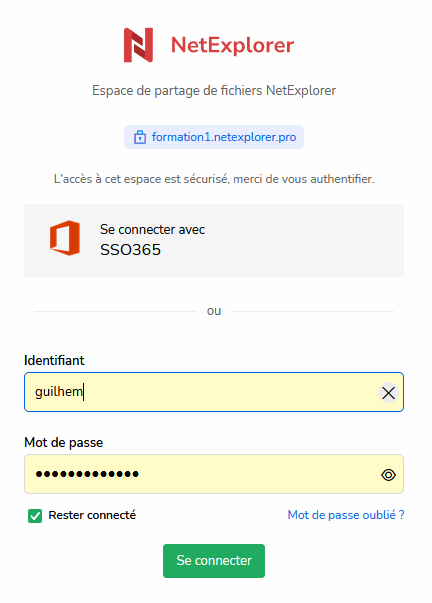
Task: Click the Office 365 orange logo
Action: pyautogui.click(x=65, y=238)
